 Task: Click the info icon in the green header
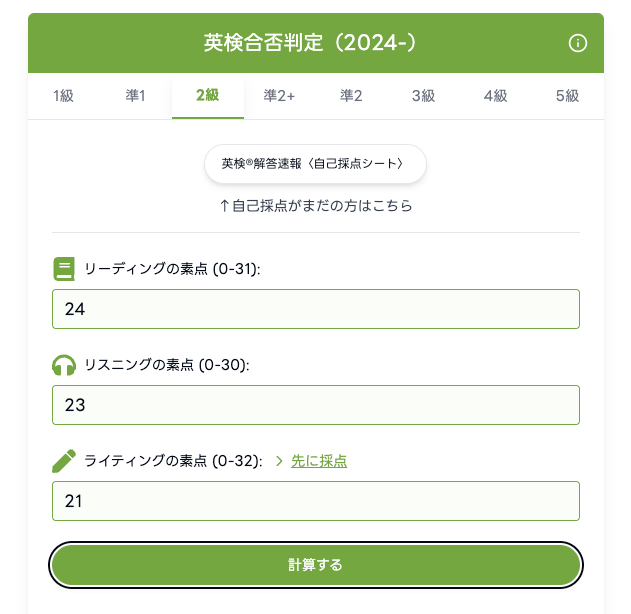click(x=577, y=43)
